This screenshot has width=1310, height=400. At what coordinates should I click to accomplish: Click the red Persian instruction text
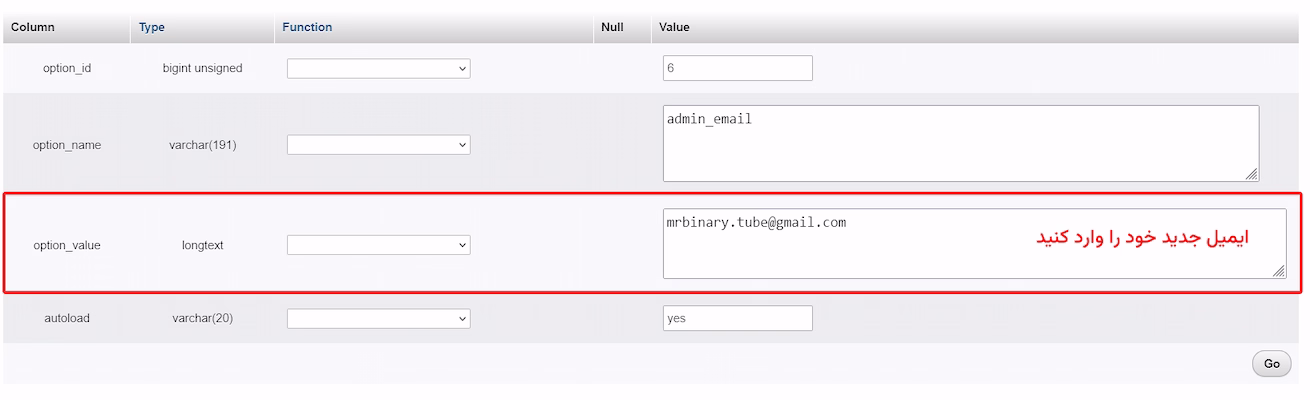pyautogui.click(x=1142, y=239)
